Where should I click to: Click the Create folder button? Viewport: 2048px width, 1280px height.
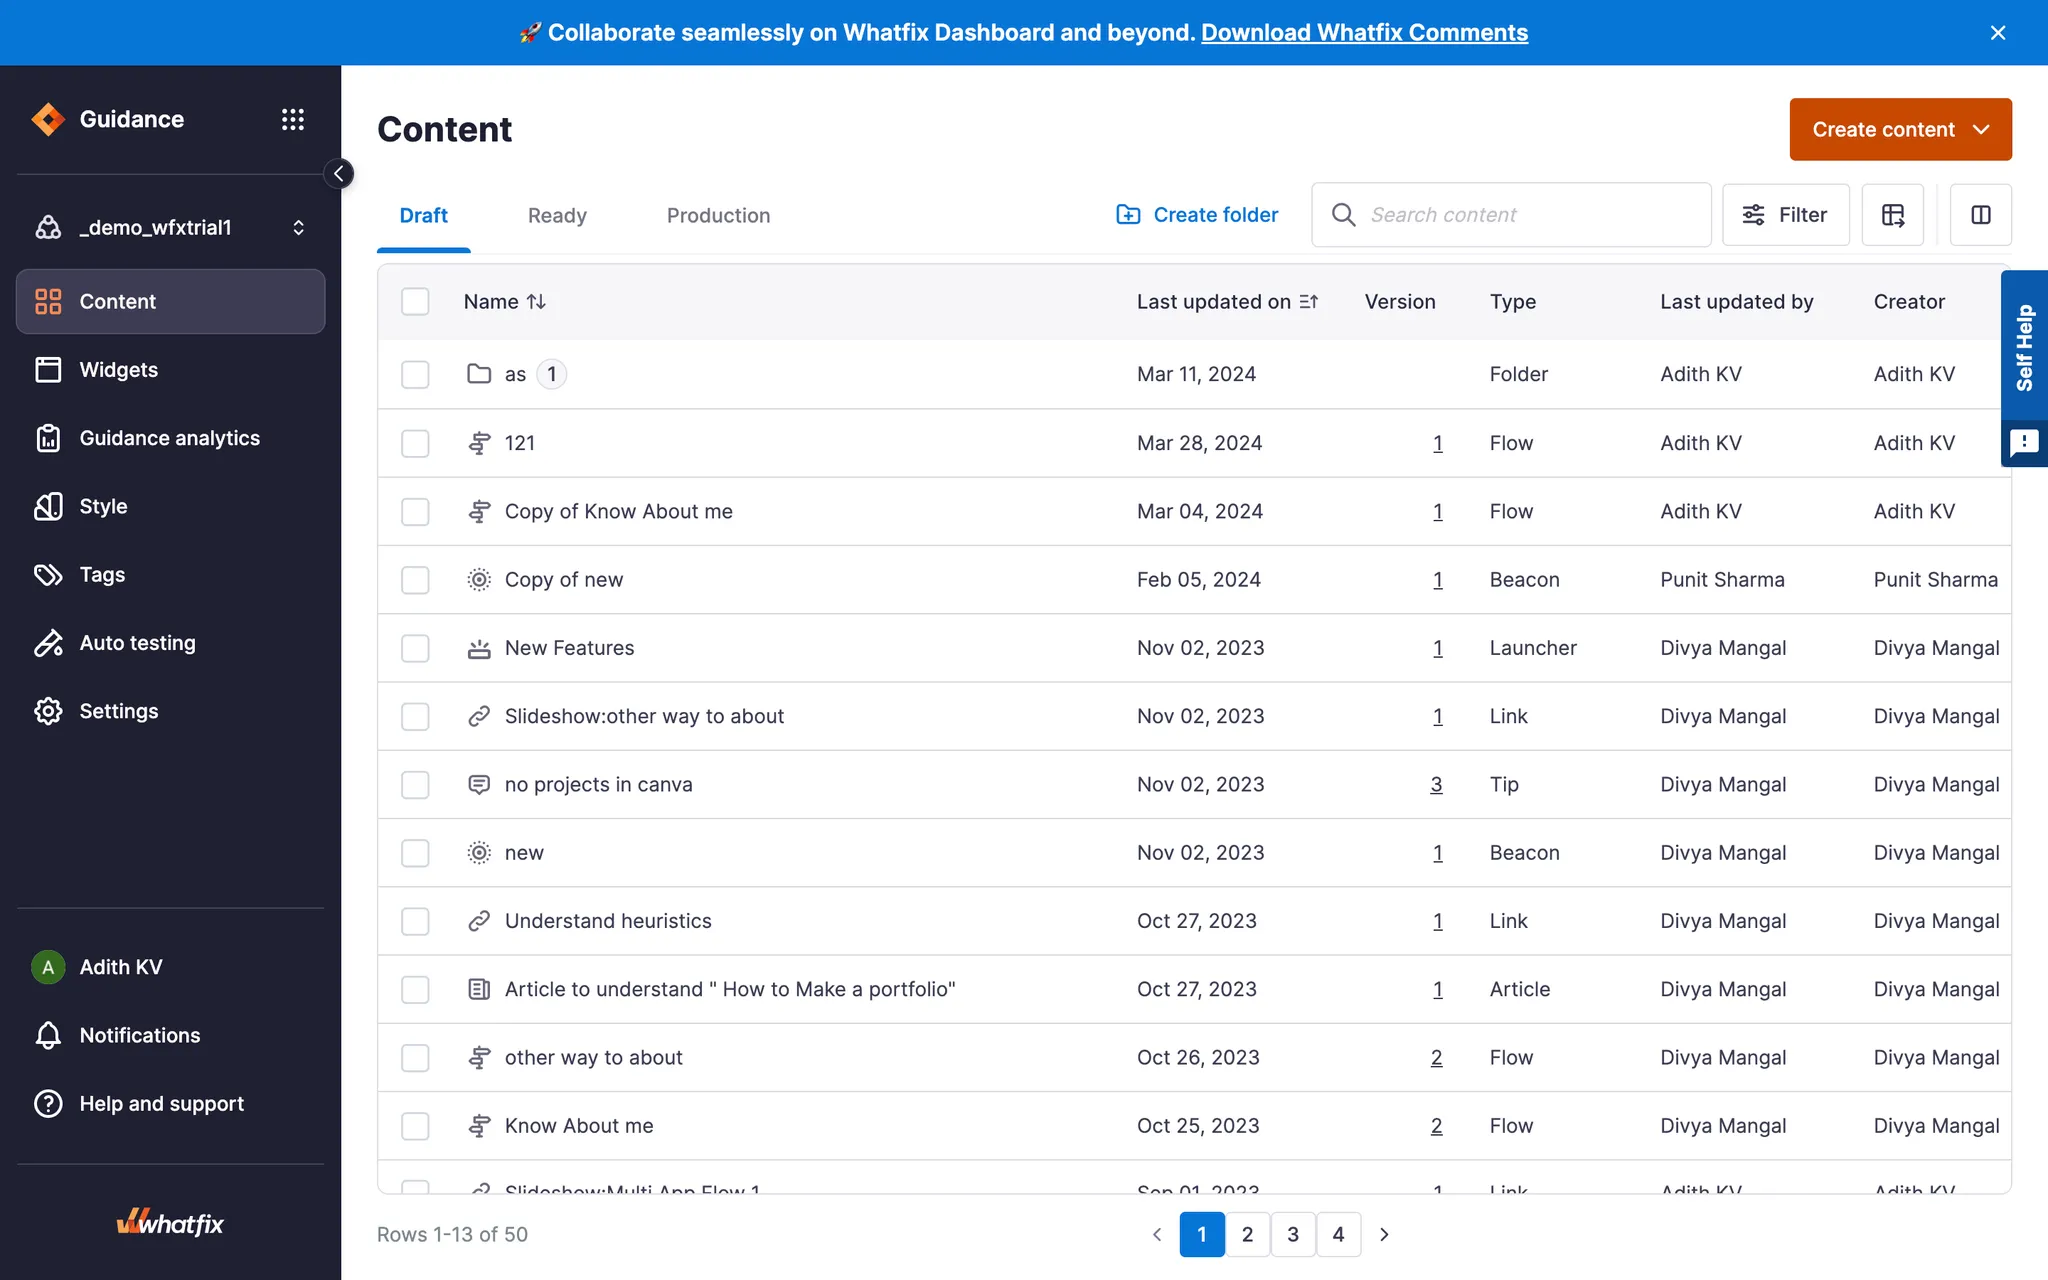coord(1198,214)
